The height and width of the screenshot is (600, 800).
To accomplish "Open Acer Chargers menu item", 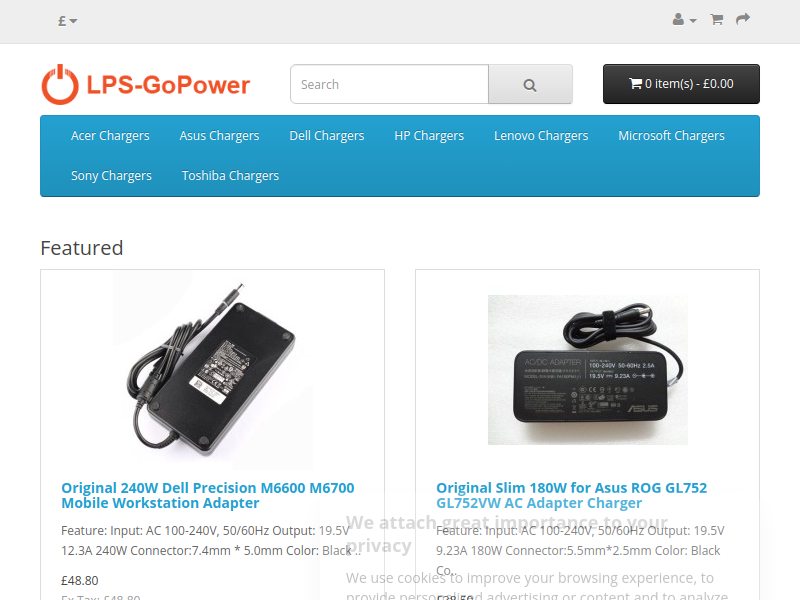I will (110, 136).
